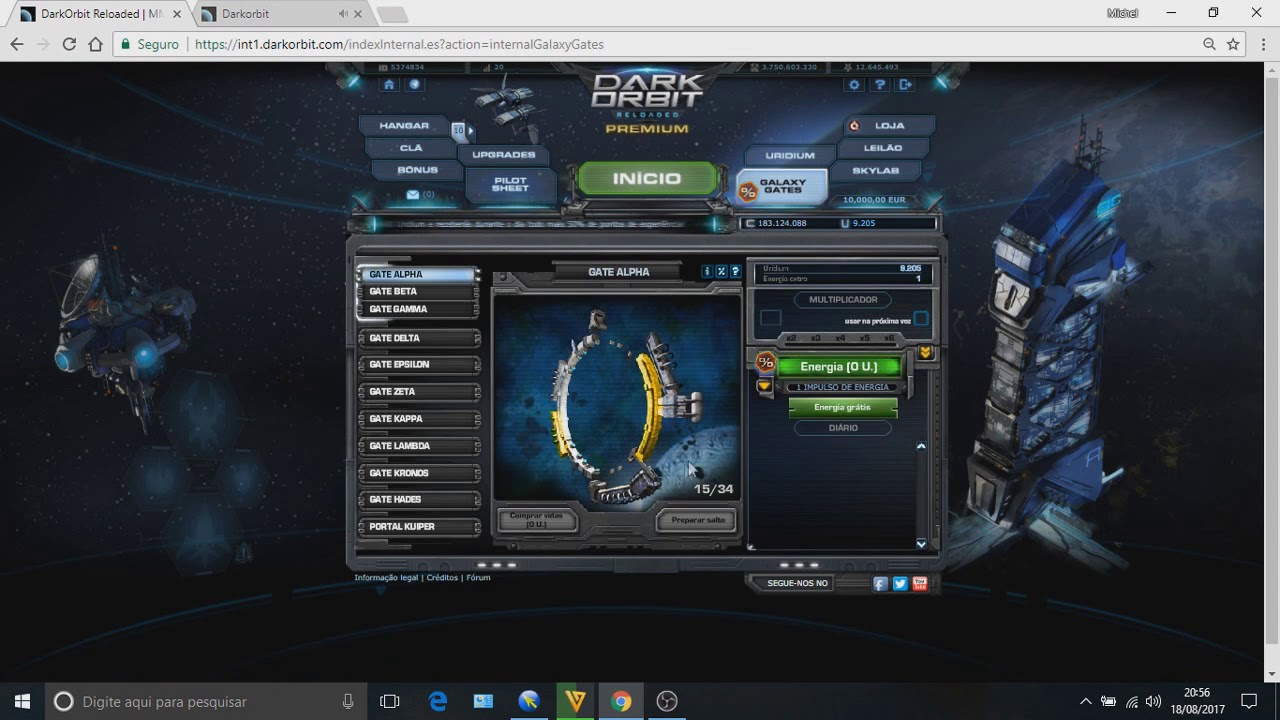Click the Energia grátis button
Image resolution: width=1280 pixels, height=720 pixels.
coord(842,408)
